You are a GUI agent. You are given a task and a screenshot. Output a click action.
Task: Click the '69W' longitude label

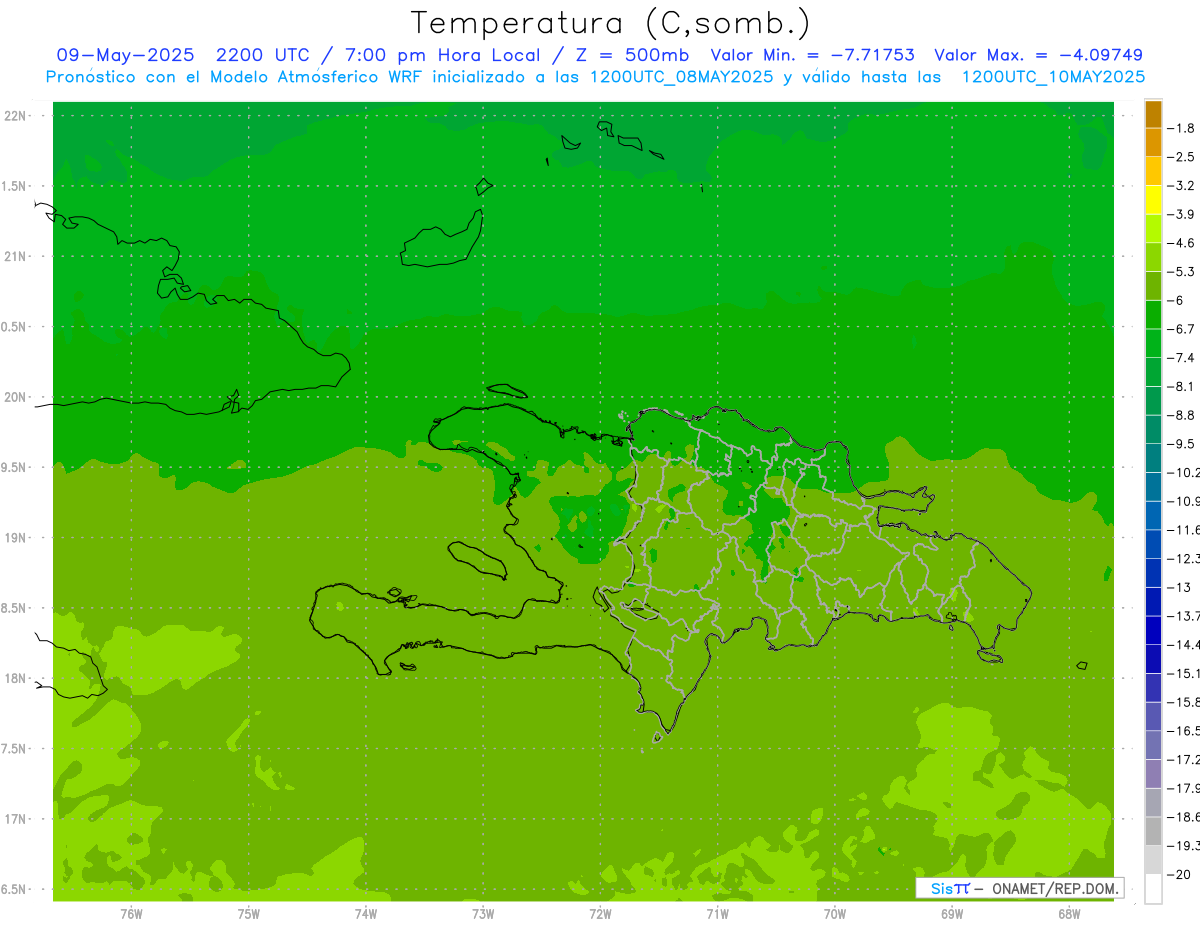coord(952,914)
